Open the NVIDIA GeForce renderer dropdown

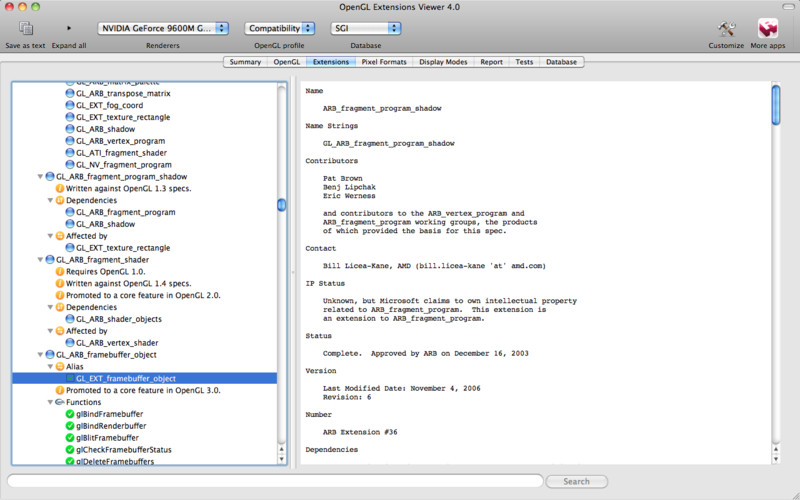tap(163, 28)
